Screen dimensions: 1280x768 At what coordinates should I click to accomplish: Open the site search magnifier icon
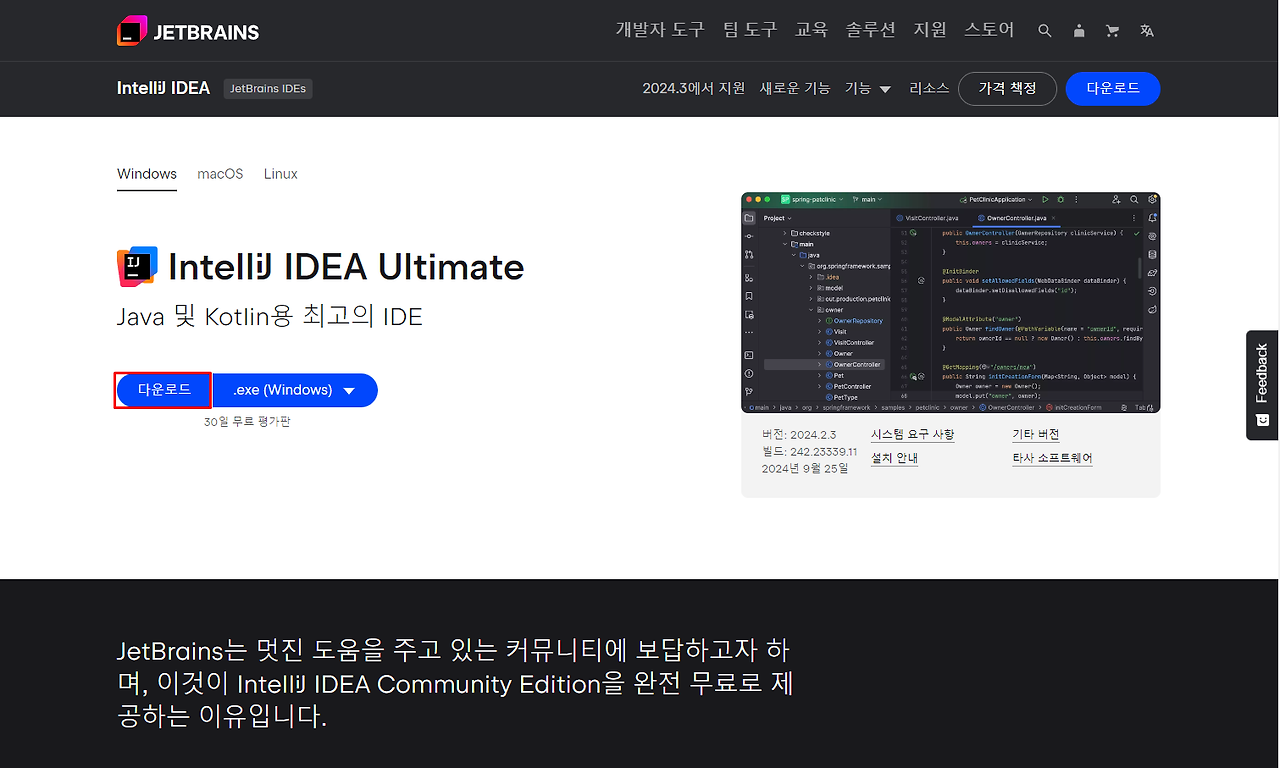coord(1045,31)
